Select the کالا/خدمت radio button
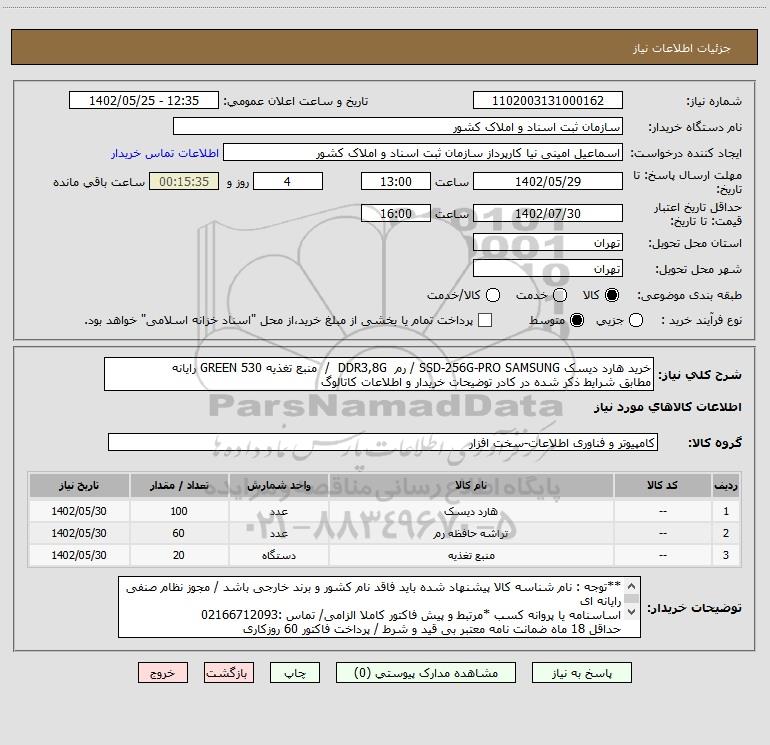The height and width of the screenshot is (745, 770). click(493, 295)
